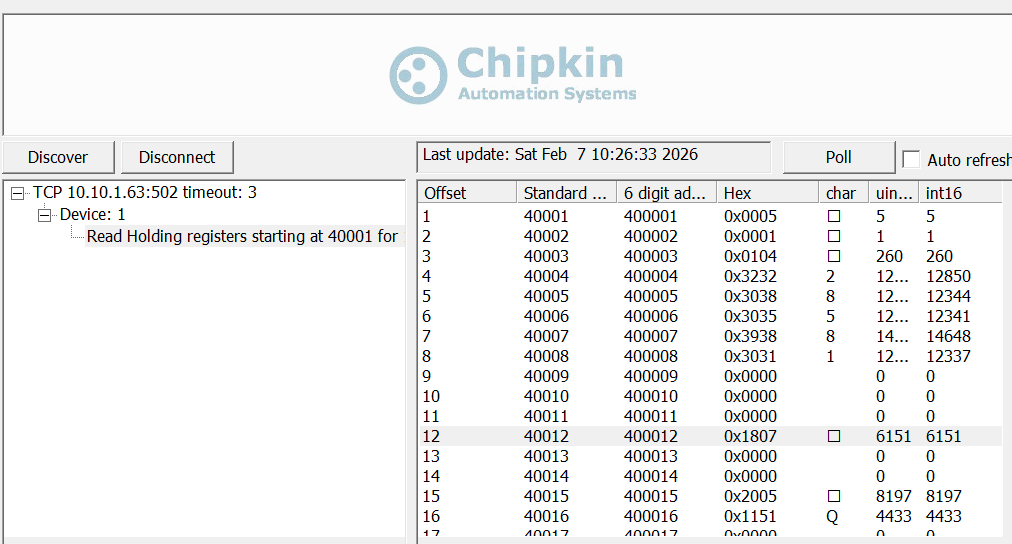Viewport: 1012px width, 544px height.
Task: Collapse the TCP 10.10.1.63:502 tree node
Action: (17, 193)
